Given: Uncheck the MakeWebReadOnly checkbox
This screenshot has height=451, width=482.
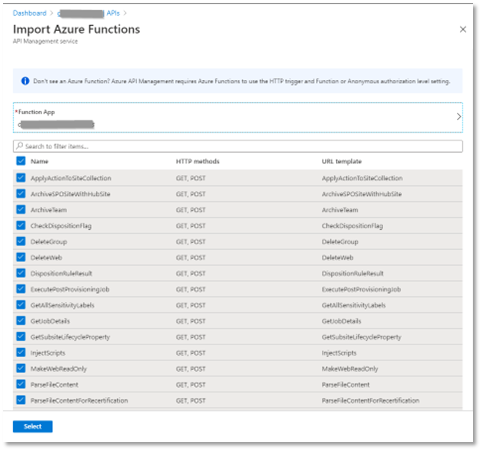Looking at the screenshot, I should (21, 368).
